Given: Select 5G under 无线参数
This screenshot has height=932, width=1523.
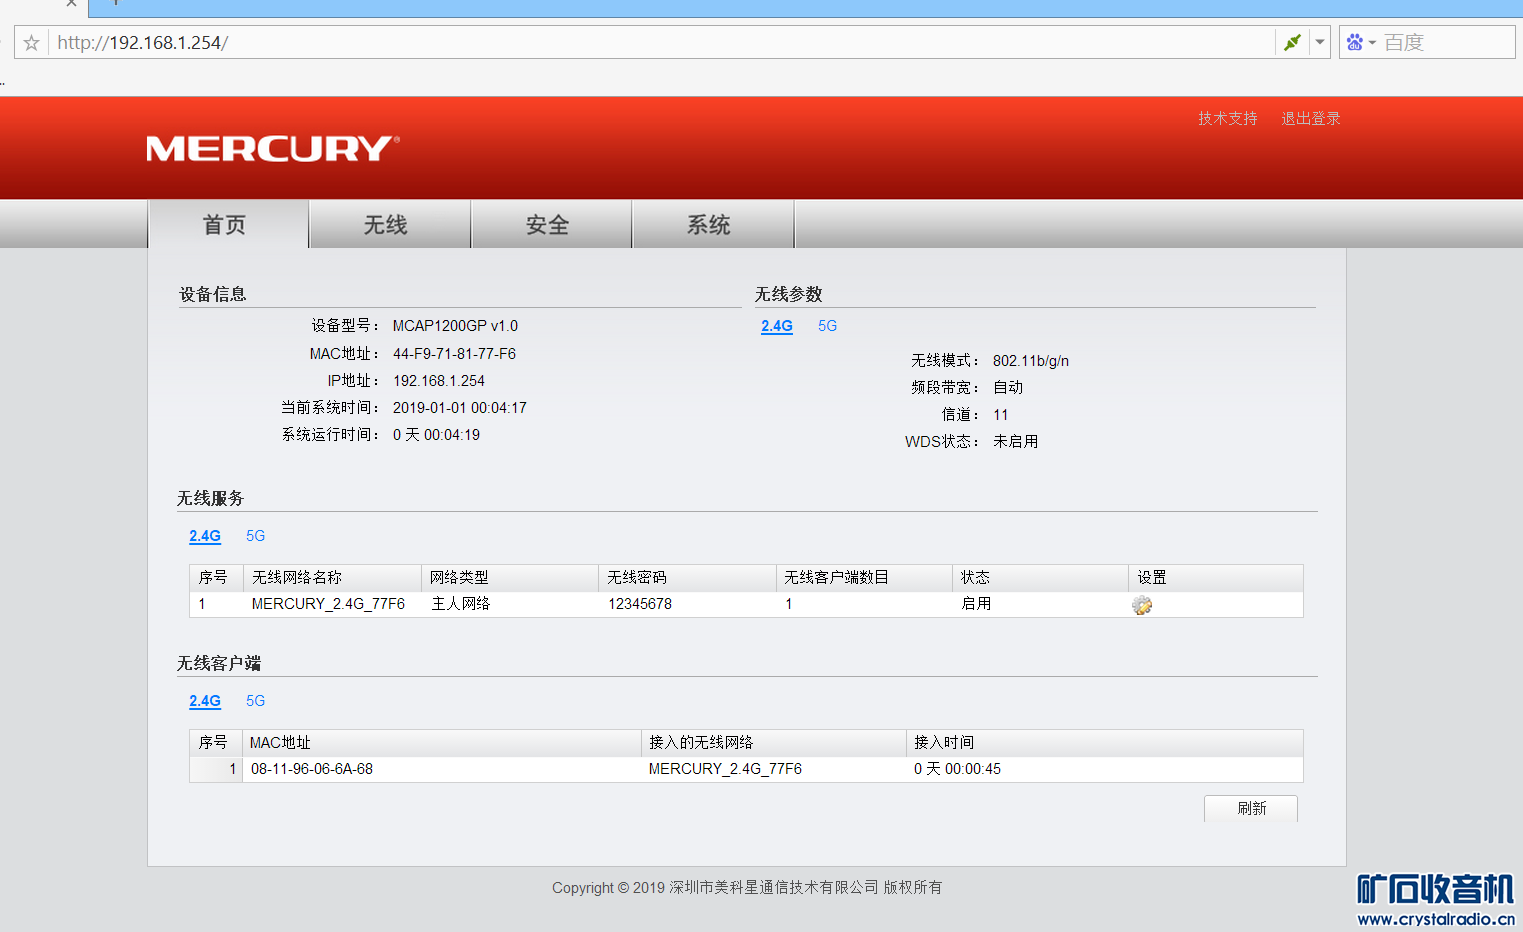Looking at the screenshot, I should [x=827, y=326].
